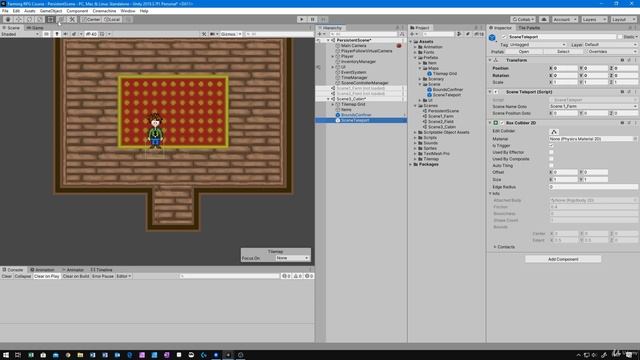Viewport: 640px width, 360px height.
Task: Open Box Collider 2D component options menu
Action: pyautogui.click(x=636, y=123)
